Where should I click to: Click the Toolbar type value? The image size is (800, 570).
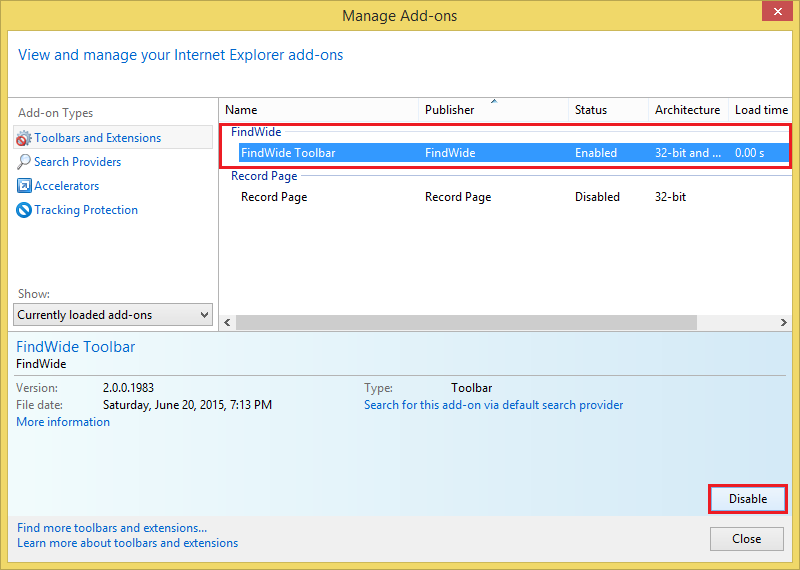(471, 388)
